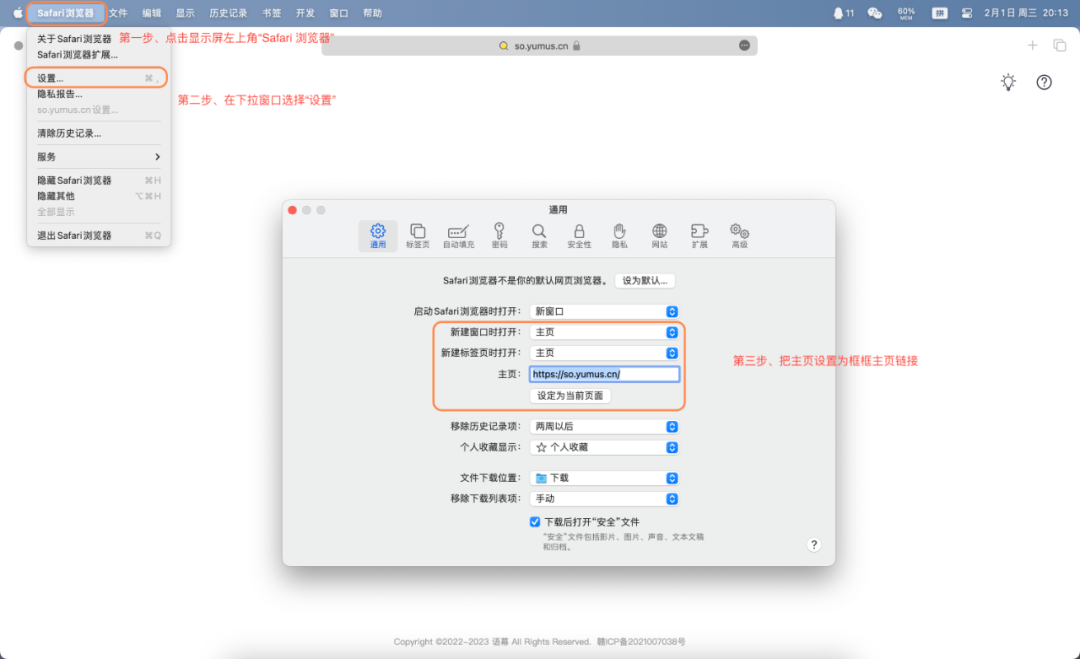Open the tab overview icon
This screenshot has height=659, width=1080.
1059,45
